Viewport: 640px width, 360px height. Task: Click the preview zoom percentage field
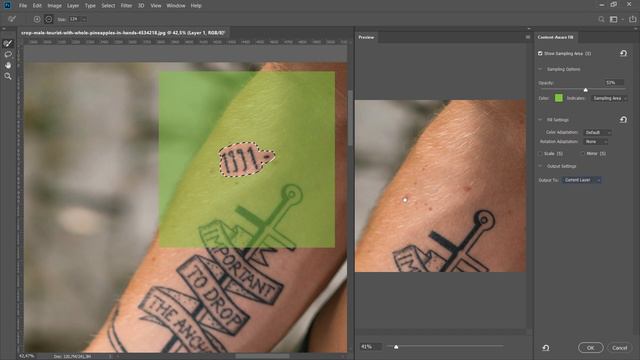coord(370,347)
